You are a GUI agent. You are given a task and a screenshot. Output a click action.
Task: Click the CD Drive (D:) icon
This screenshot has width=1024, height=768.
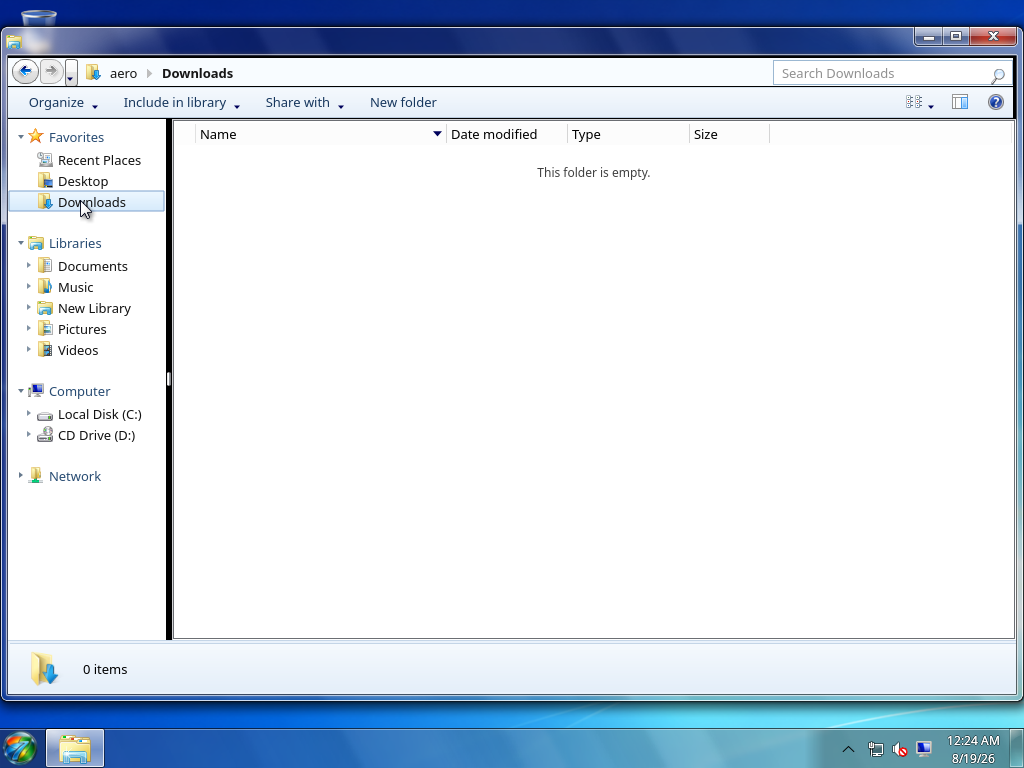pyautogui.click(x=45, y=434)
